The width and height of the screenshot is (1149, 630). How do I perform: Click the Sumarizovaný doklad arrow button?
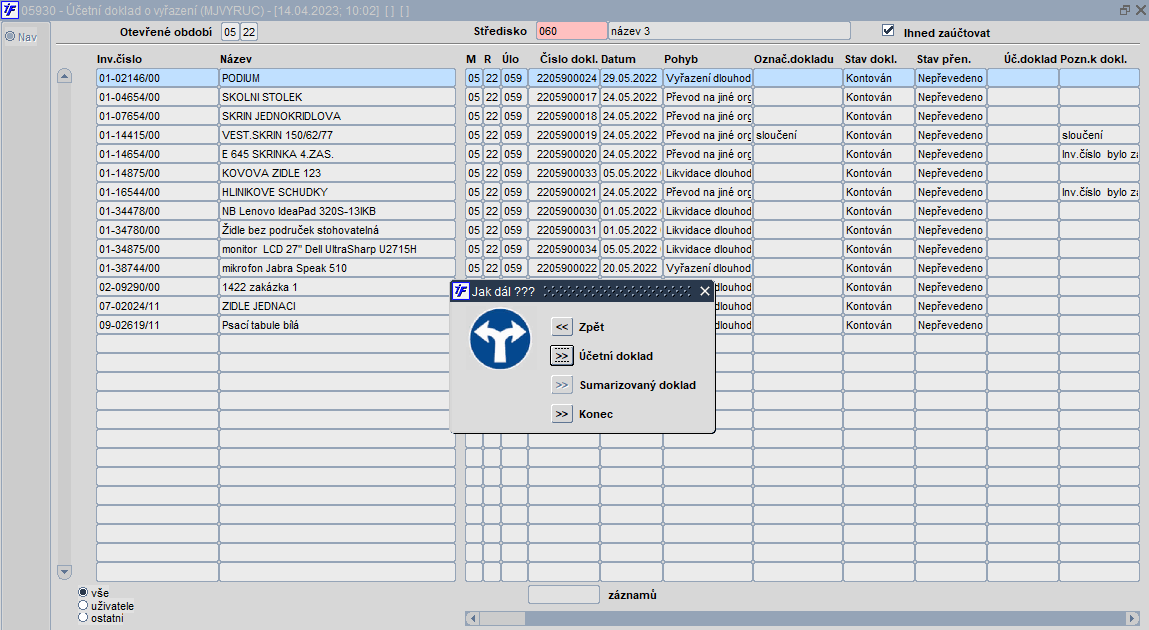(x=562, y=385)
